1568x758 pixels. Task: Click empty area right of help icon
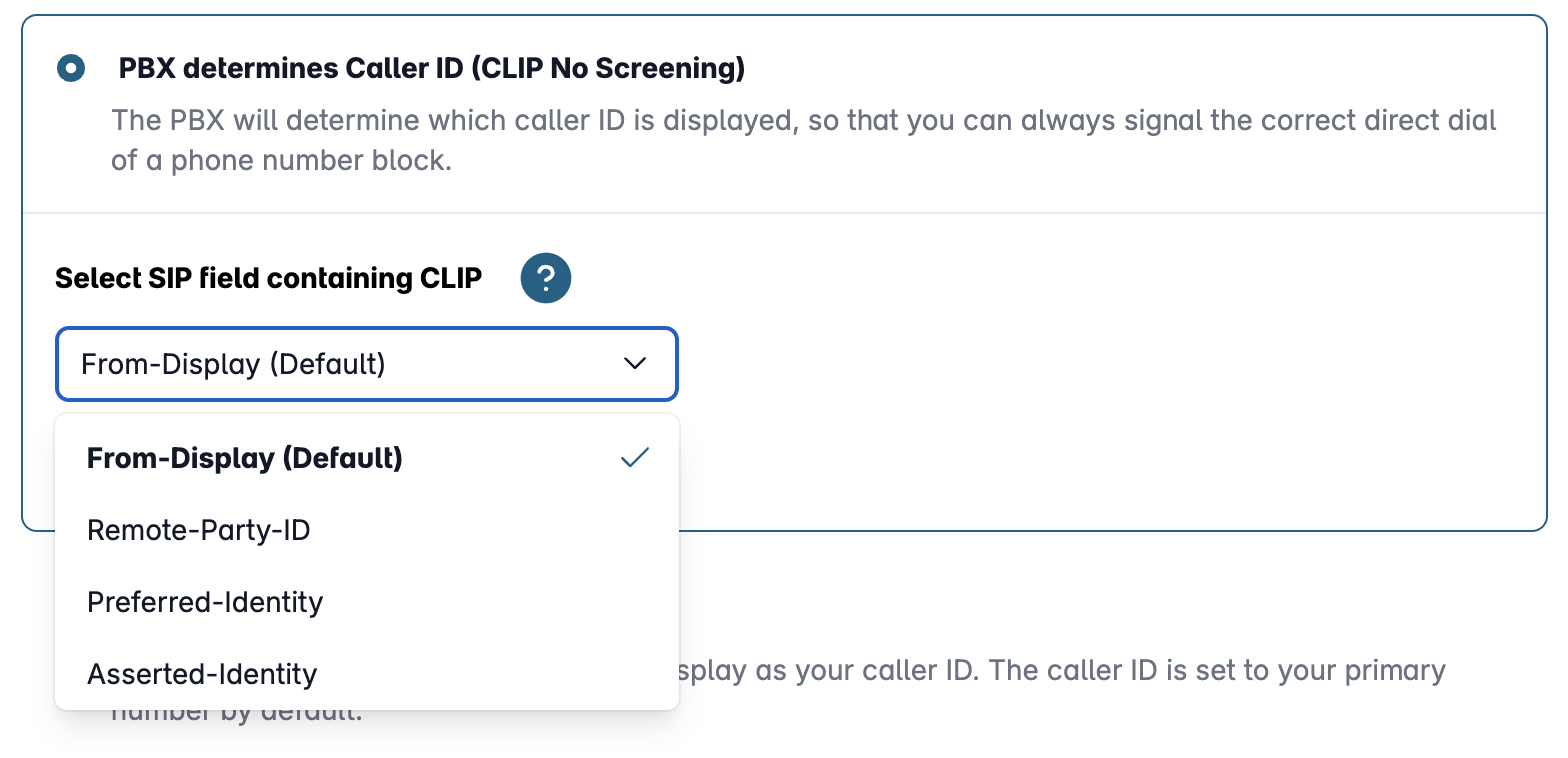(x=1000, y=279)
